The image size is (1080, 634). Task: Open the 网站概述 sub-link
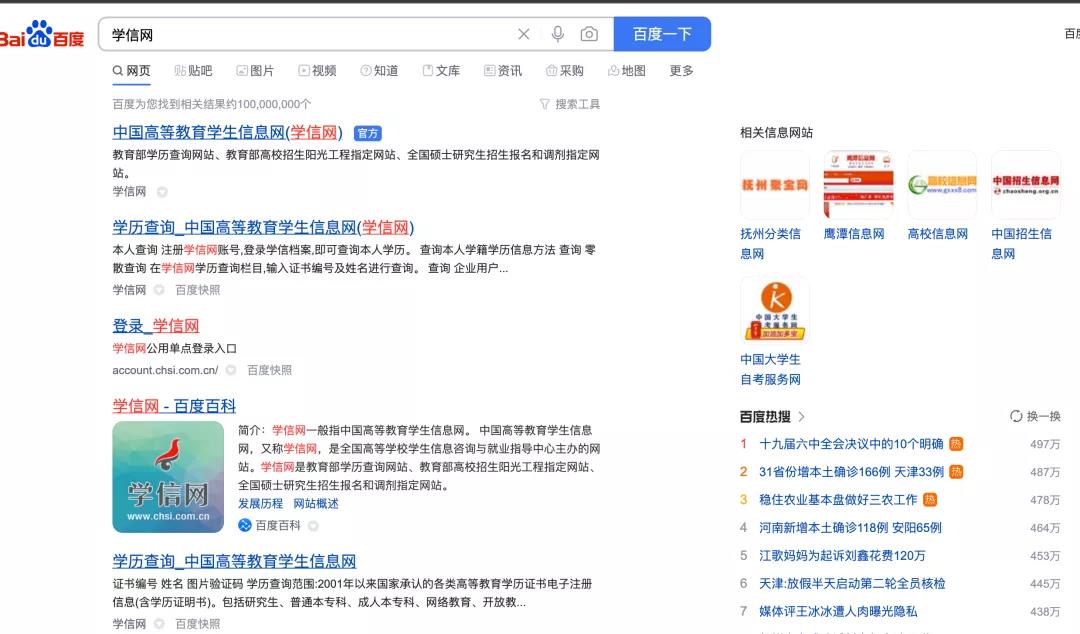coord(316,504)
